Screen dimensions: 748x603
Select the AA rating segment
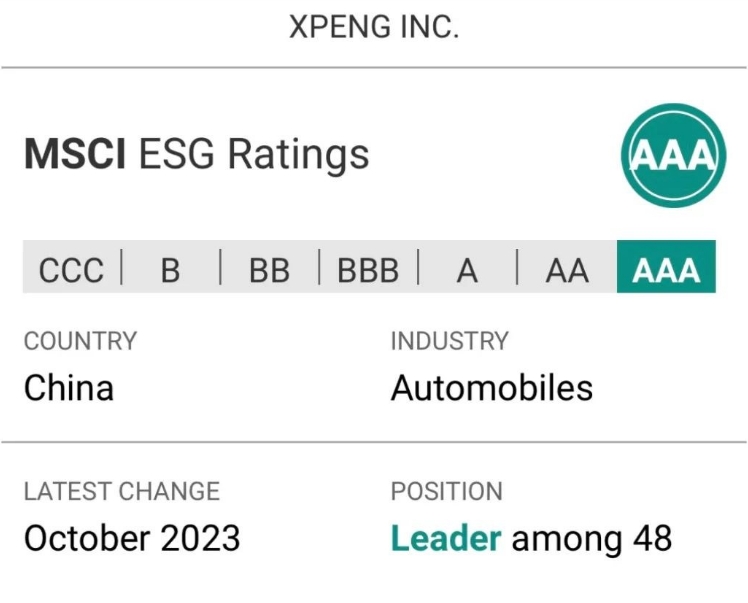[567, 267]
